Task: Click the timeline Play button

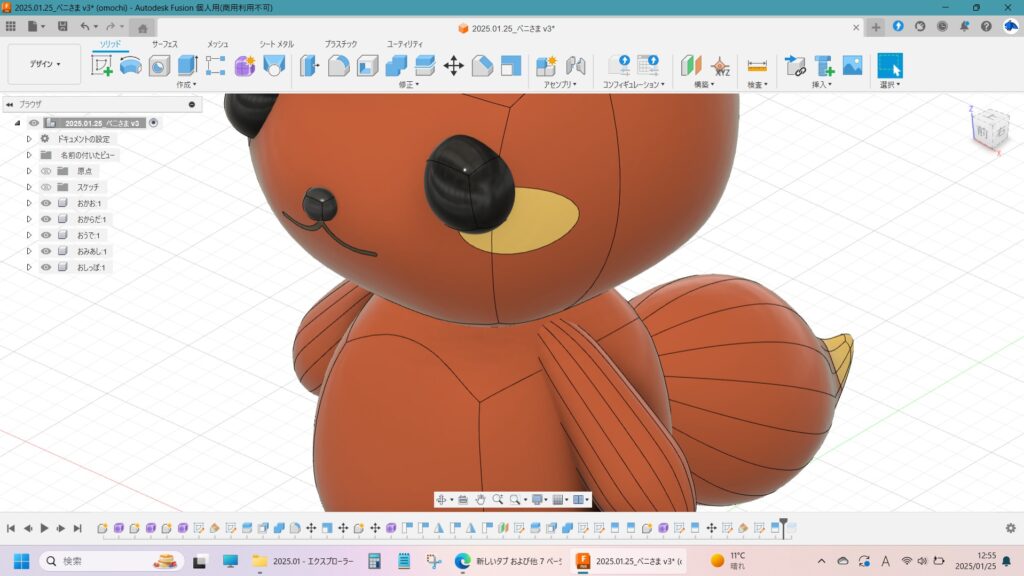Action: pyautogui.click(x=44, y=528)
